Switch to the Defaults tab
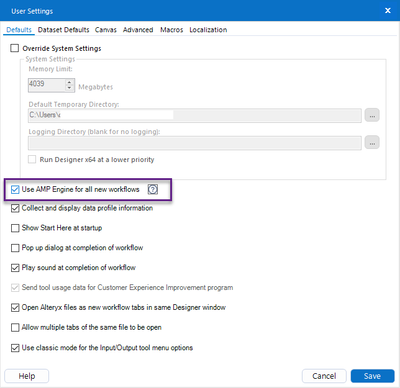The width and height of the screenshot is (400, 388). (x=19, y=30)
